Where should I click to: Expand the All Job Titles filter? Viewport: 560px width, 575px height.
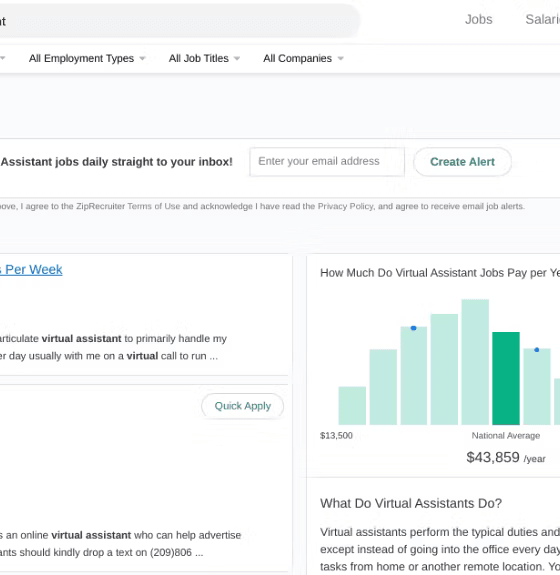coord(204,58)
